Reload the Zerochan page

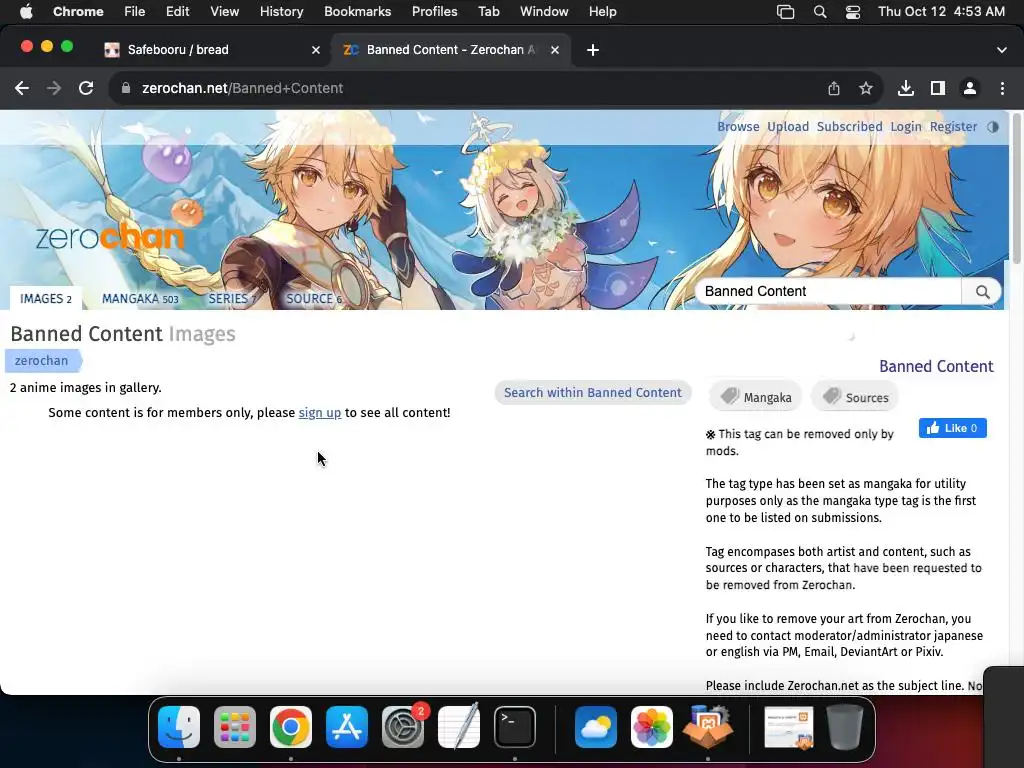[x=86, y=88]
